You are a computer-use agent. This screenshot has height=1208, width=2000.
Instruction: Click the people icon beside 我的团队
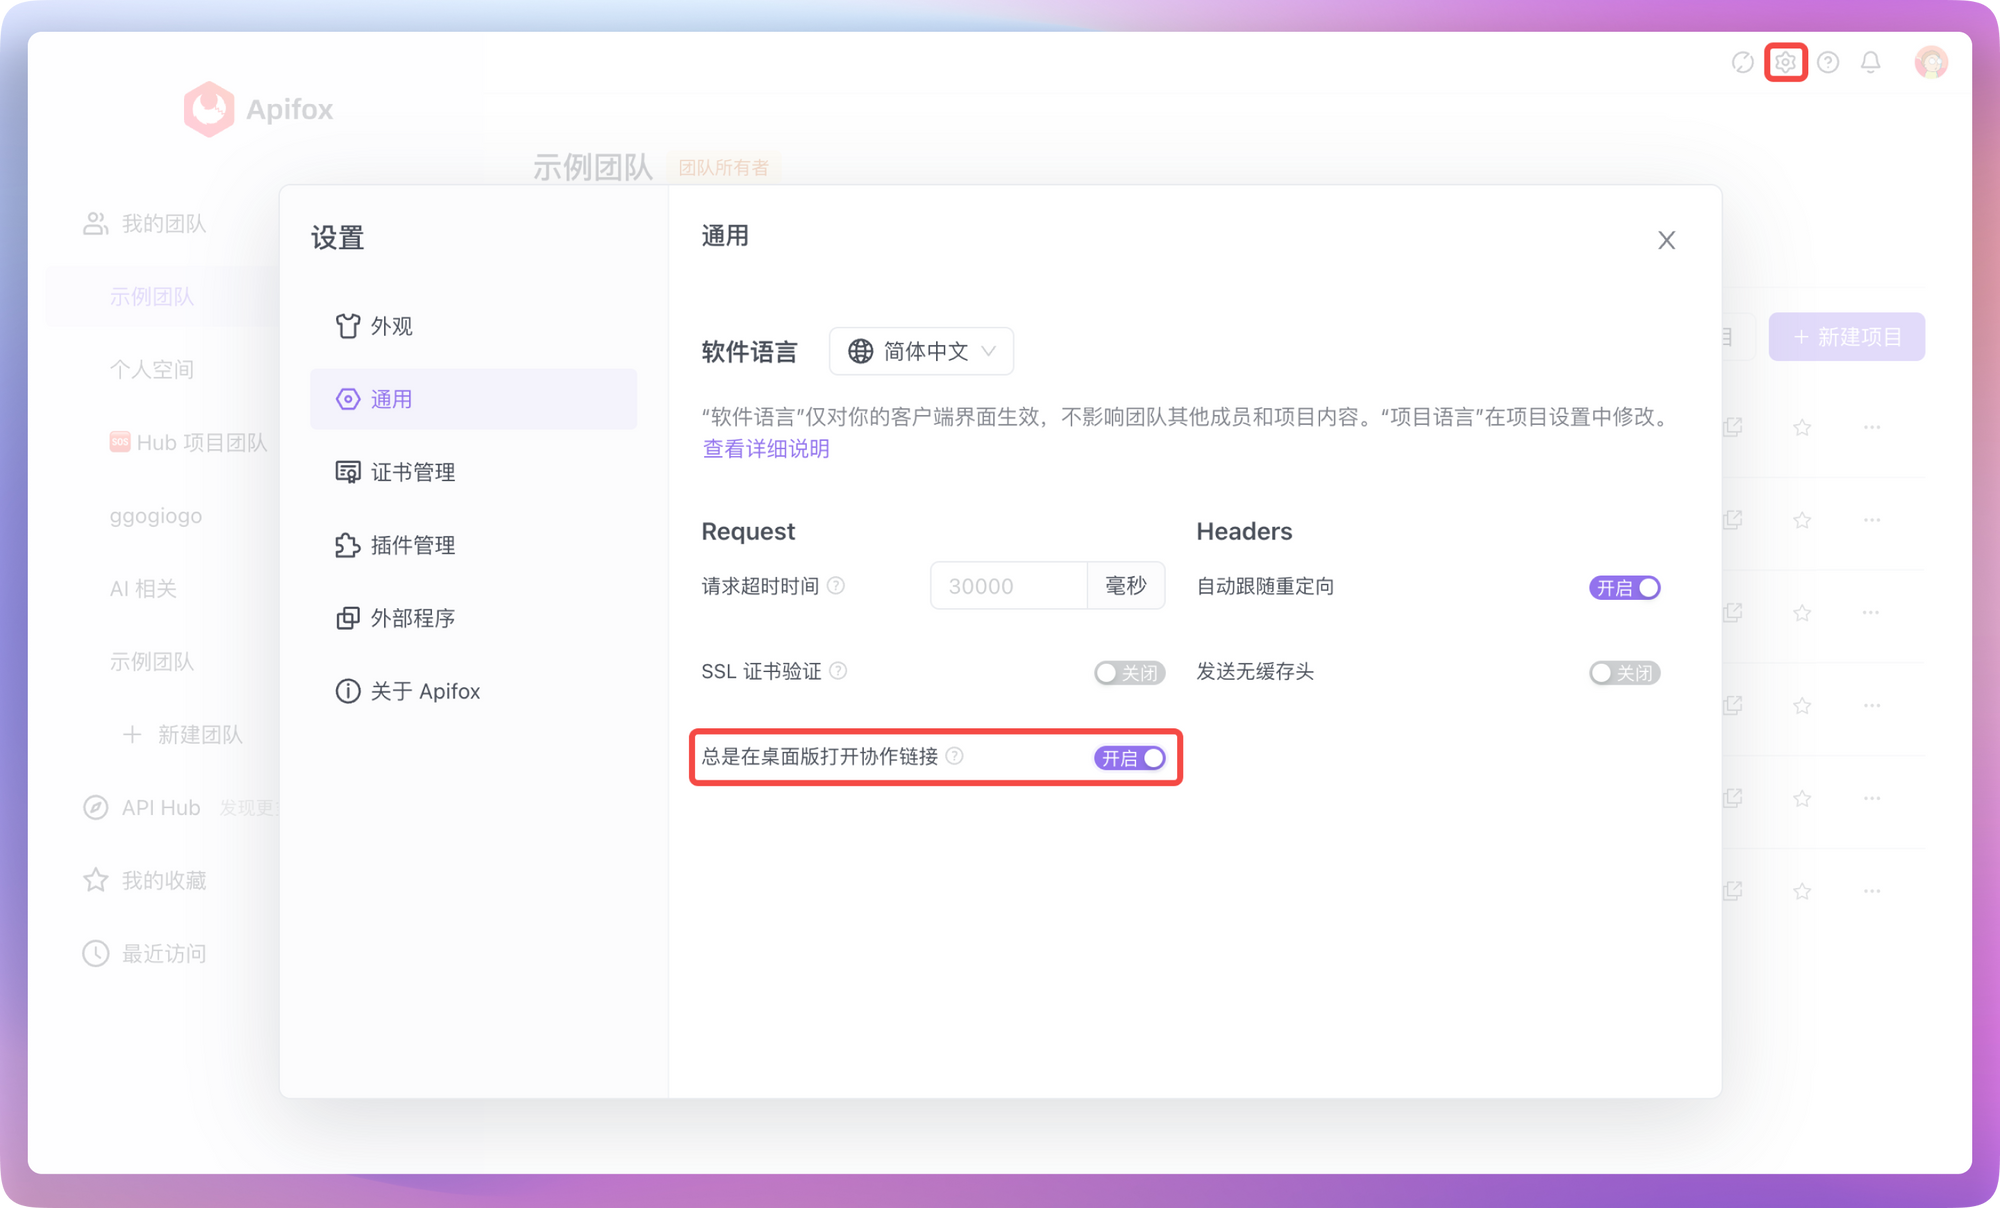tap(95, 224)
